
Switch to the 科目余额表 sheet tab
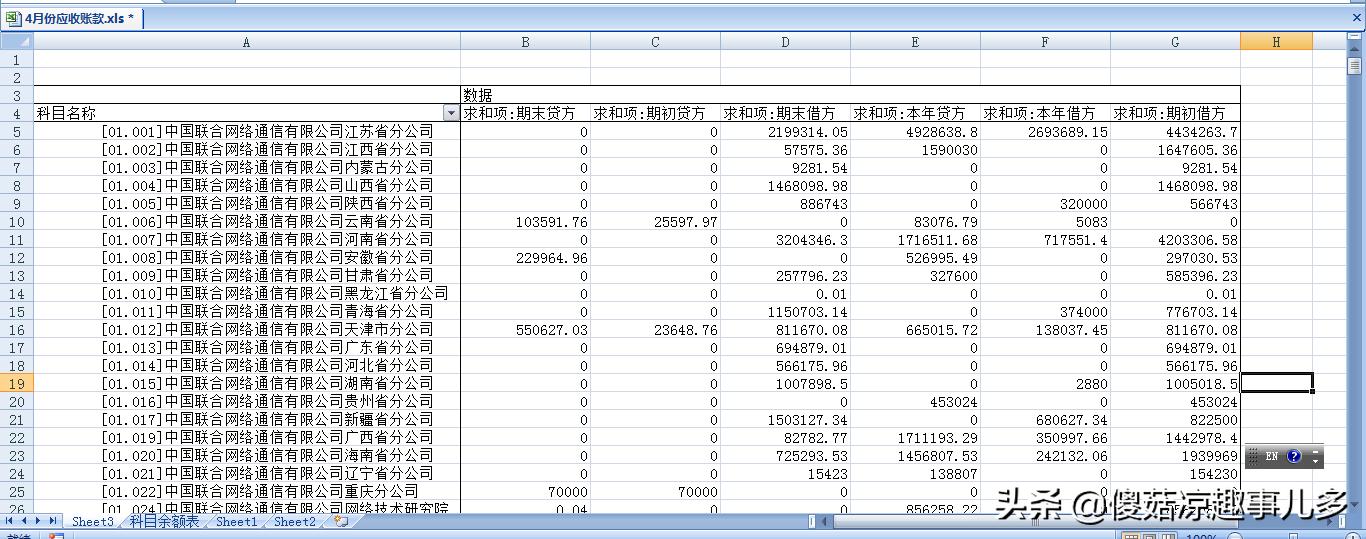tap(164, 521)
